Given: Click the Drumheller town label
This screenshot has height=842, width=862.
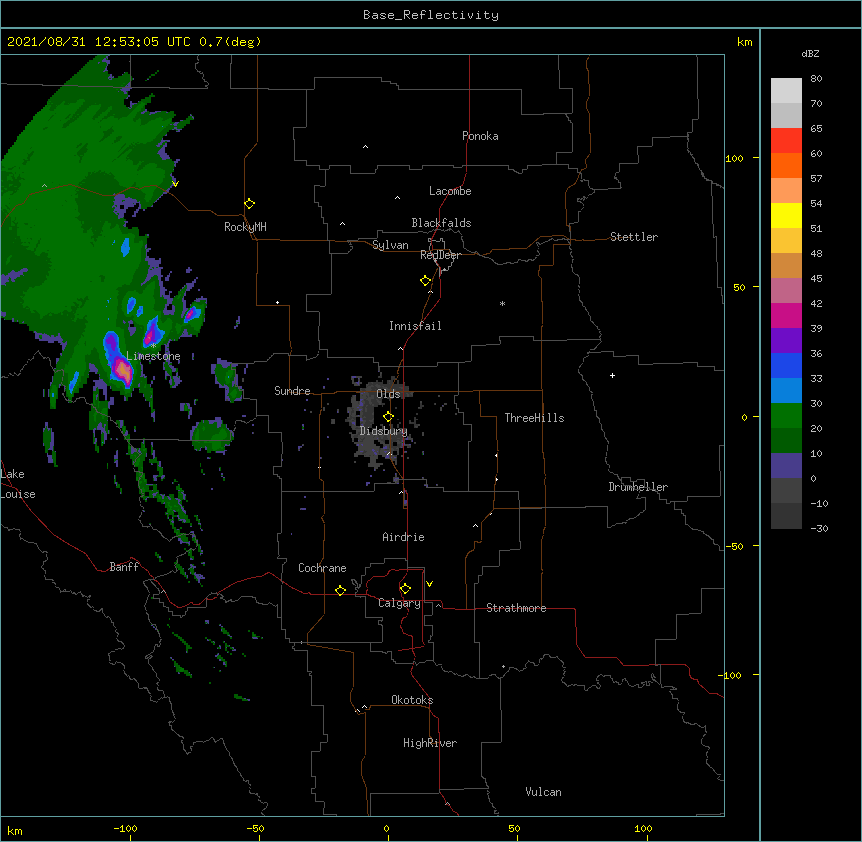Looking at the screenshot, I should (638, 487).
